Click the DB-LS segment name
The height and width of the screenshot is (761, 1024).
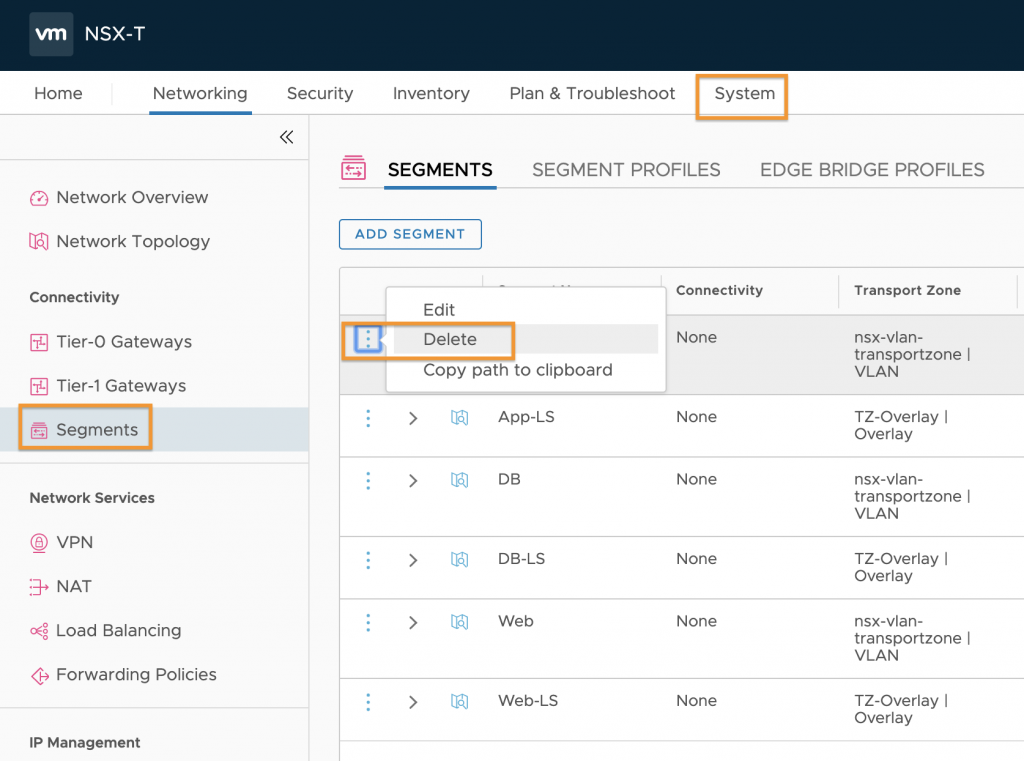click(x=521, y=559)
